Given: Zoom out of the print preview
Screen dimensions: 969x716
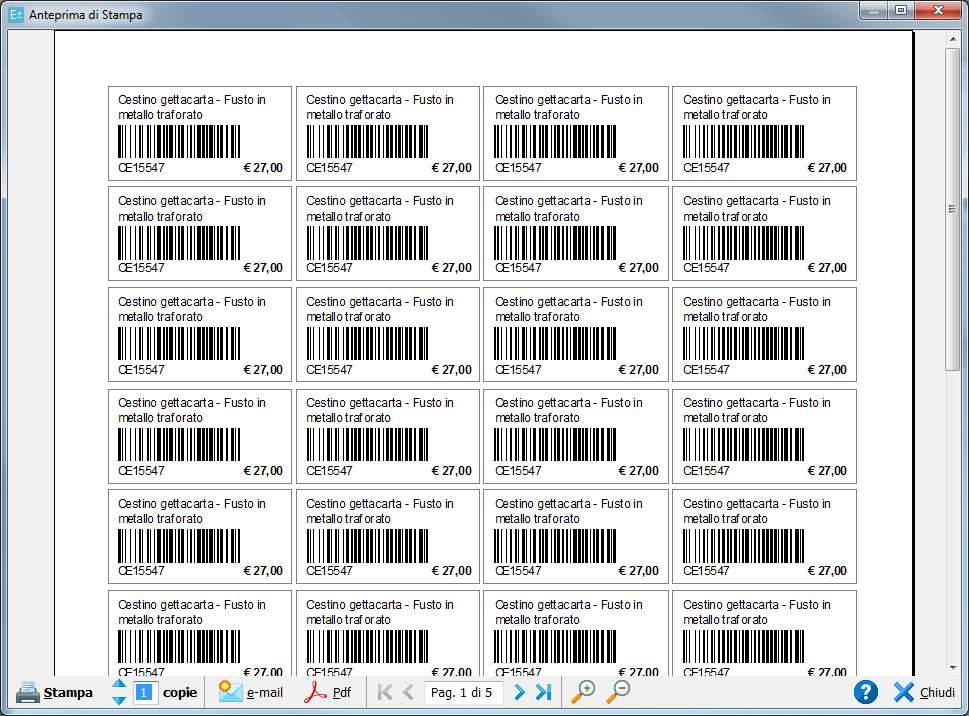Looking at the screenshot, I should pyautogui.click(x=618, y=692).
